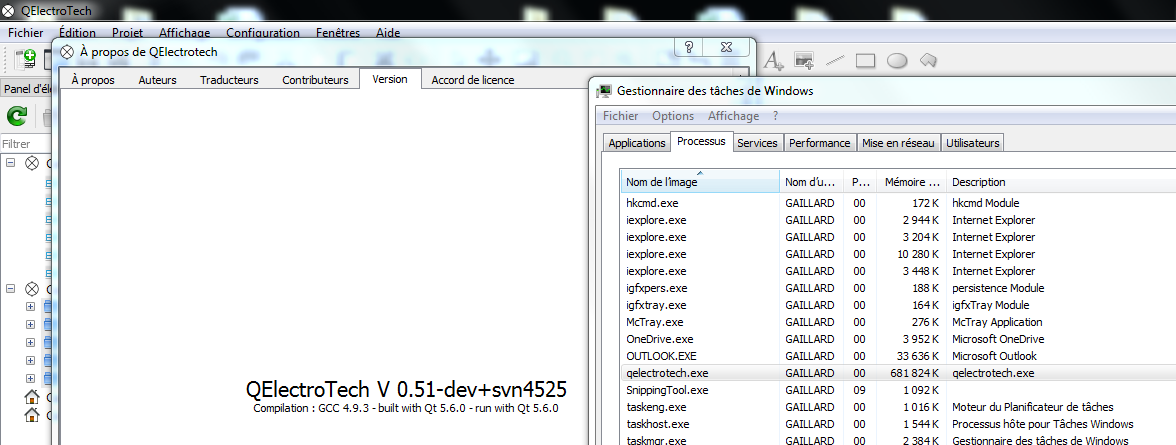The height and width of the screenshot is (445, 1176).
Task: Click the Filtrer input field
Action: pyautogui.click(x=28, y=144)
